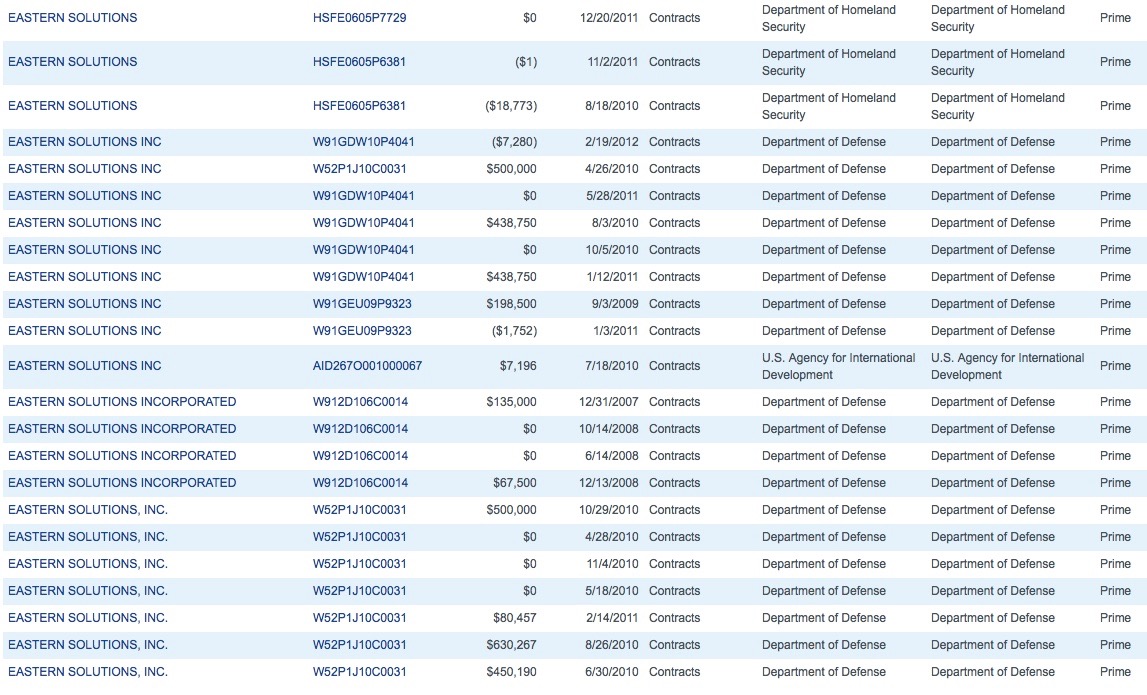Click Eastern Solutions Incorporated recipient dated 10/14/2008

[x=122, y=429]
